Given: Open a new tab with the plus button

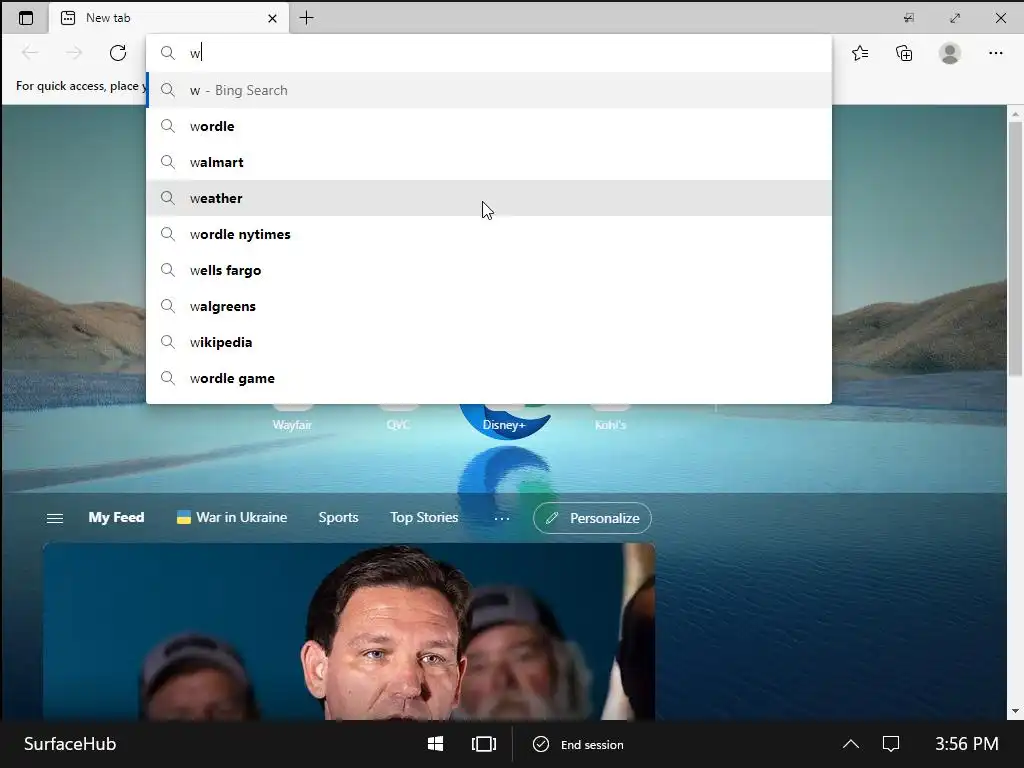Looking at the screenshot, I should tap(306, 18).
